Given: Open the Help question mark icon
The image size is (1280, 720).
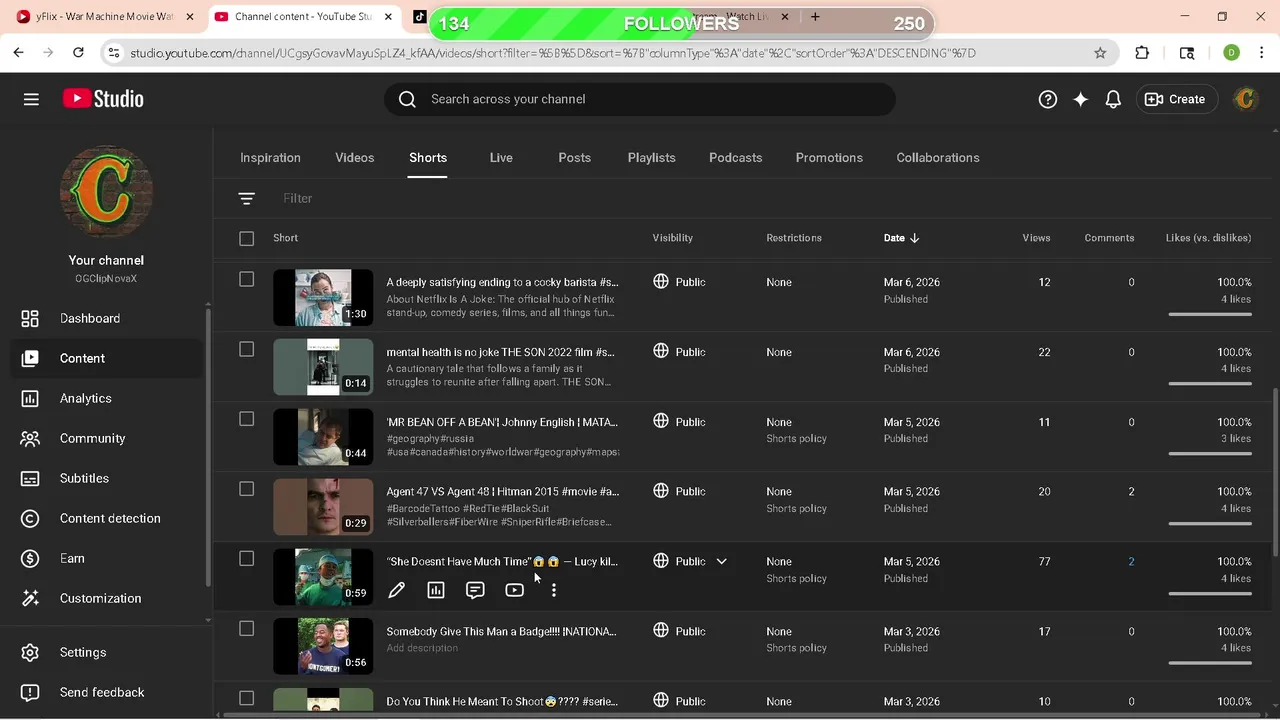Looking at the screenshot, I should pos(1047,99).
